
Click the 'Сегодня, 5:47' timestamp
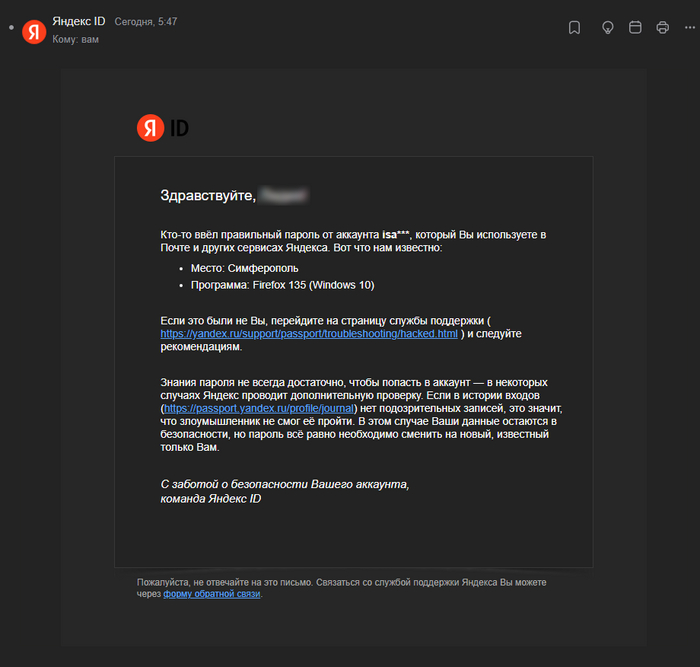tap(146, 21)
